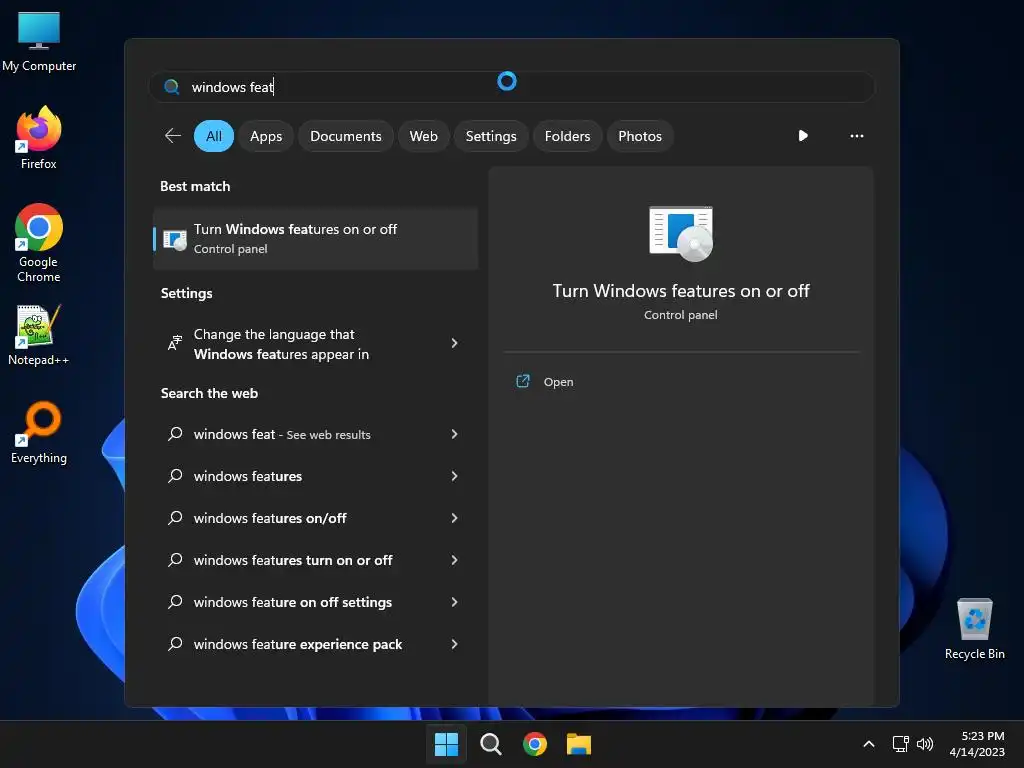Click the network icon in system tray
This screenshot has width=1024, height=768.
[901, 744]
